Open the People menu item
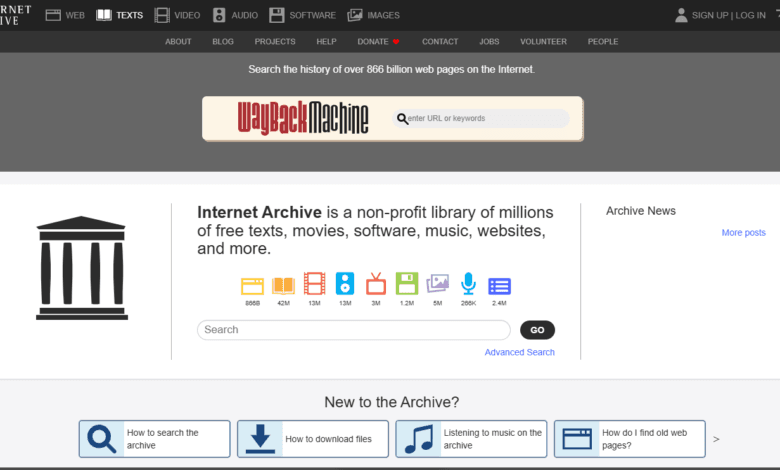The width and height of the screenshot is (780, 470). (603, 42)
